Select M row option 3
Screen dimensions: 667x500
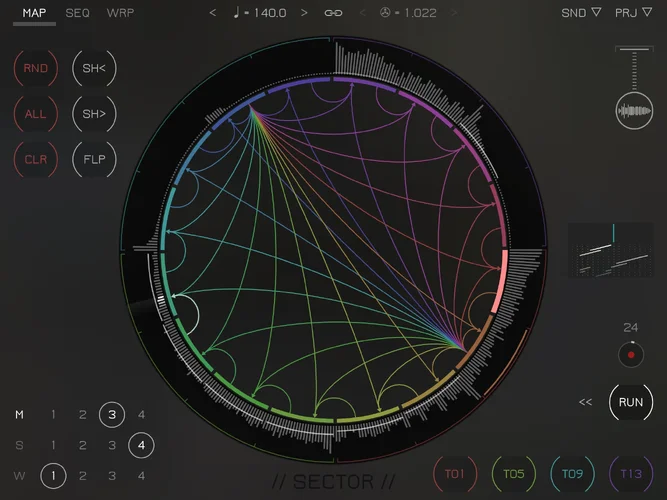112,414
